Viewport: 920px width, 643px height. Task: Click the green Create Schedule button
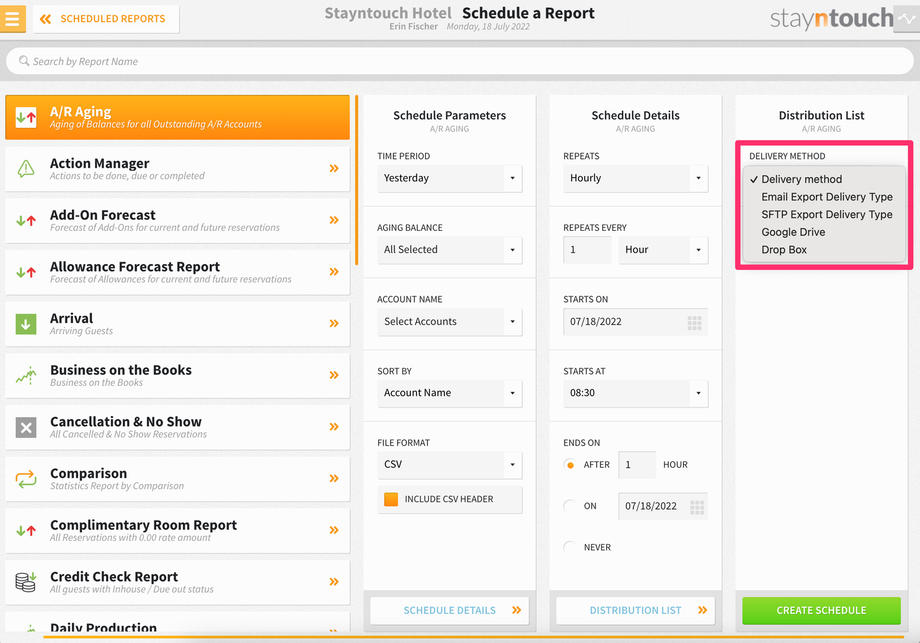pyautogui.click(x=821, y=610)
